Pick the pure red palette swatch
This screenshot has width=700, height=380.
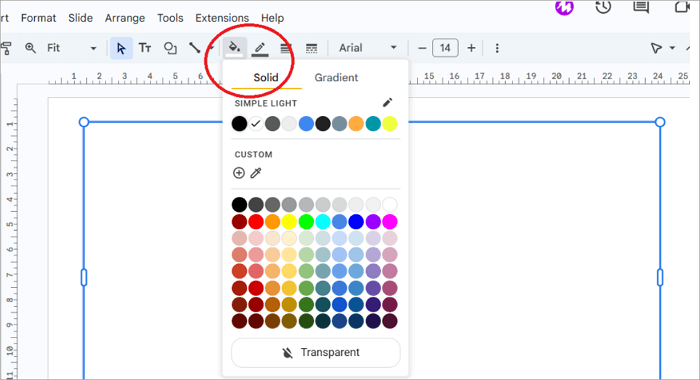tap(256, 221)
